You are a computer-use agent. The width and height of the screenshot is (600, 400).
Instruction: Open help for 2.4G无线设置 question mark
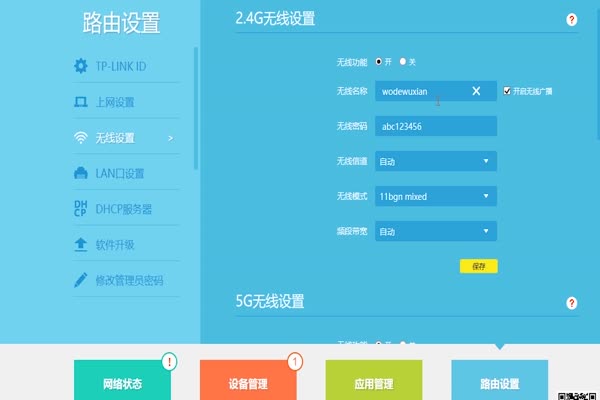pos(571,20)
